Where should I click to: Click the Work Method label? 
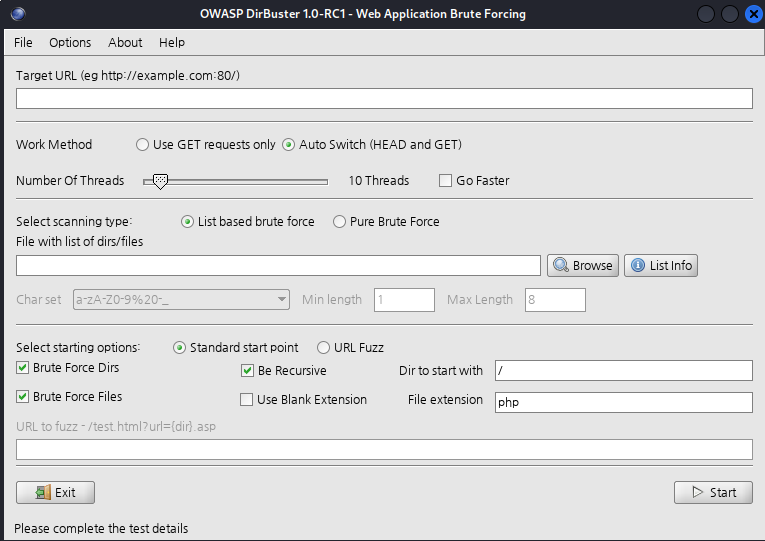(x=54, y=144)
